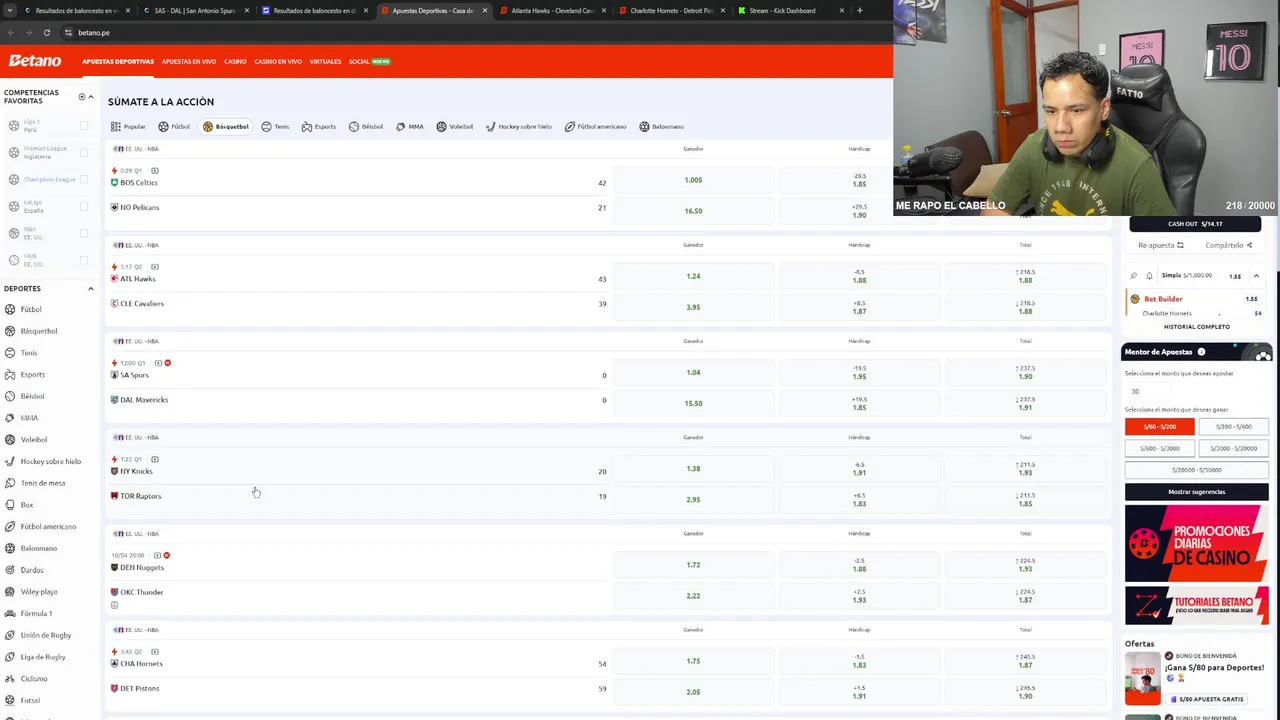
Task: Open Balonmano in the Deportes sidebar
Action: (31, 548)
